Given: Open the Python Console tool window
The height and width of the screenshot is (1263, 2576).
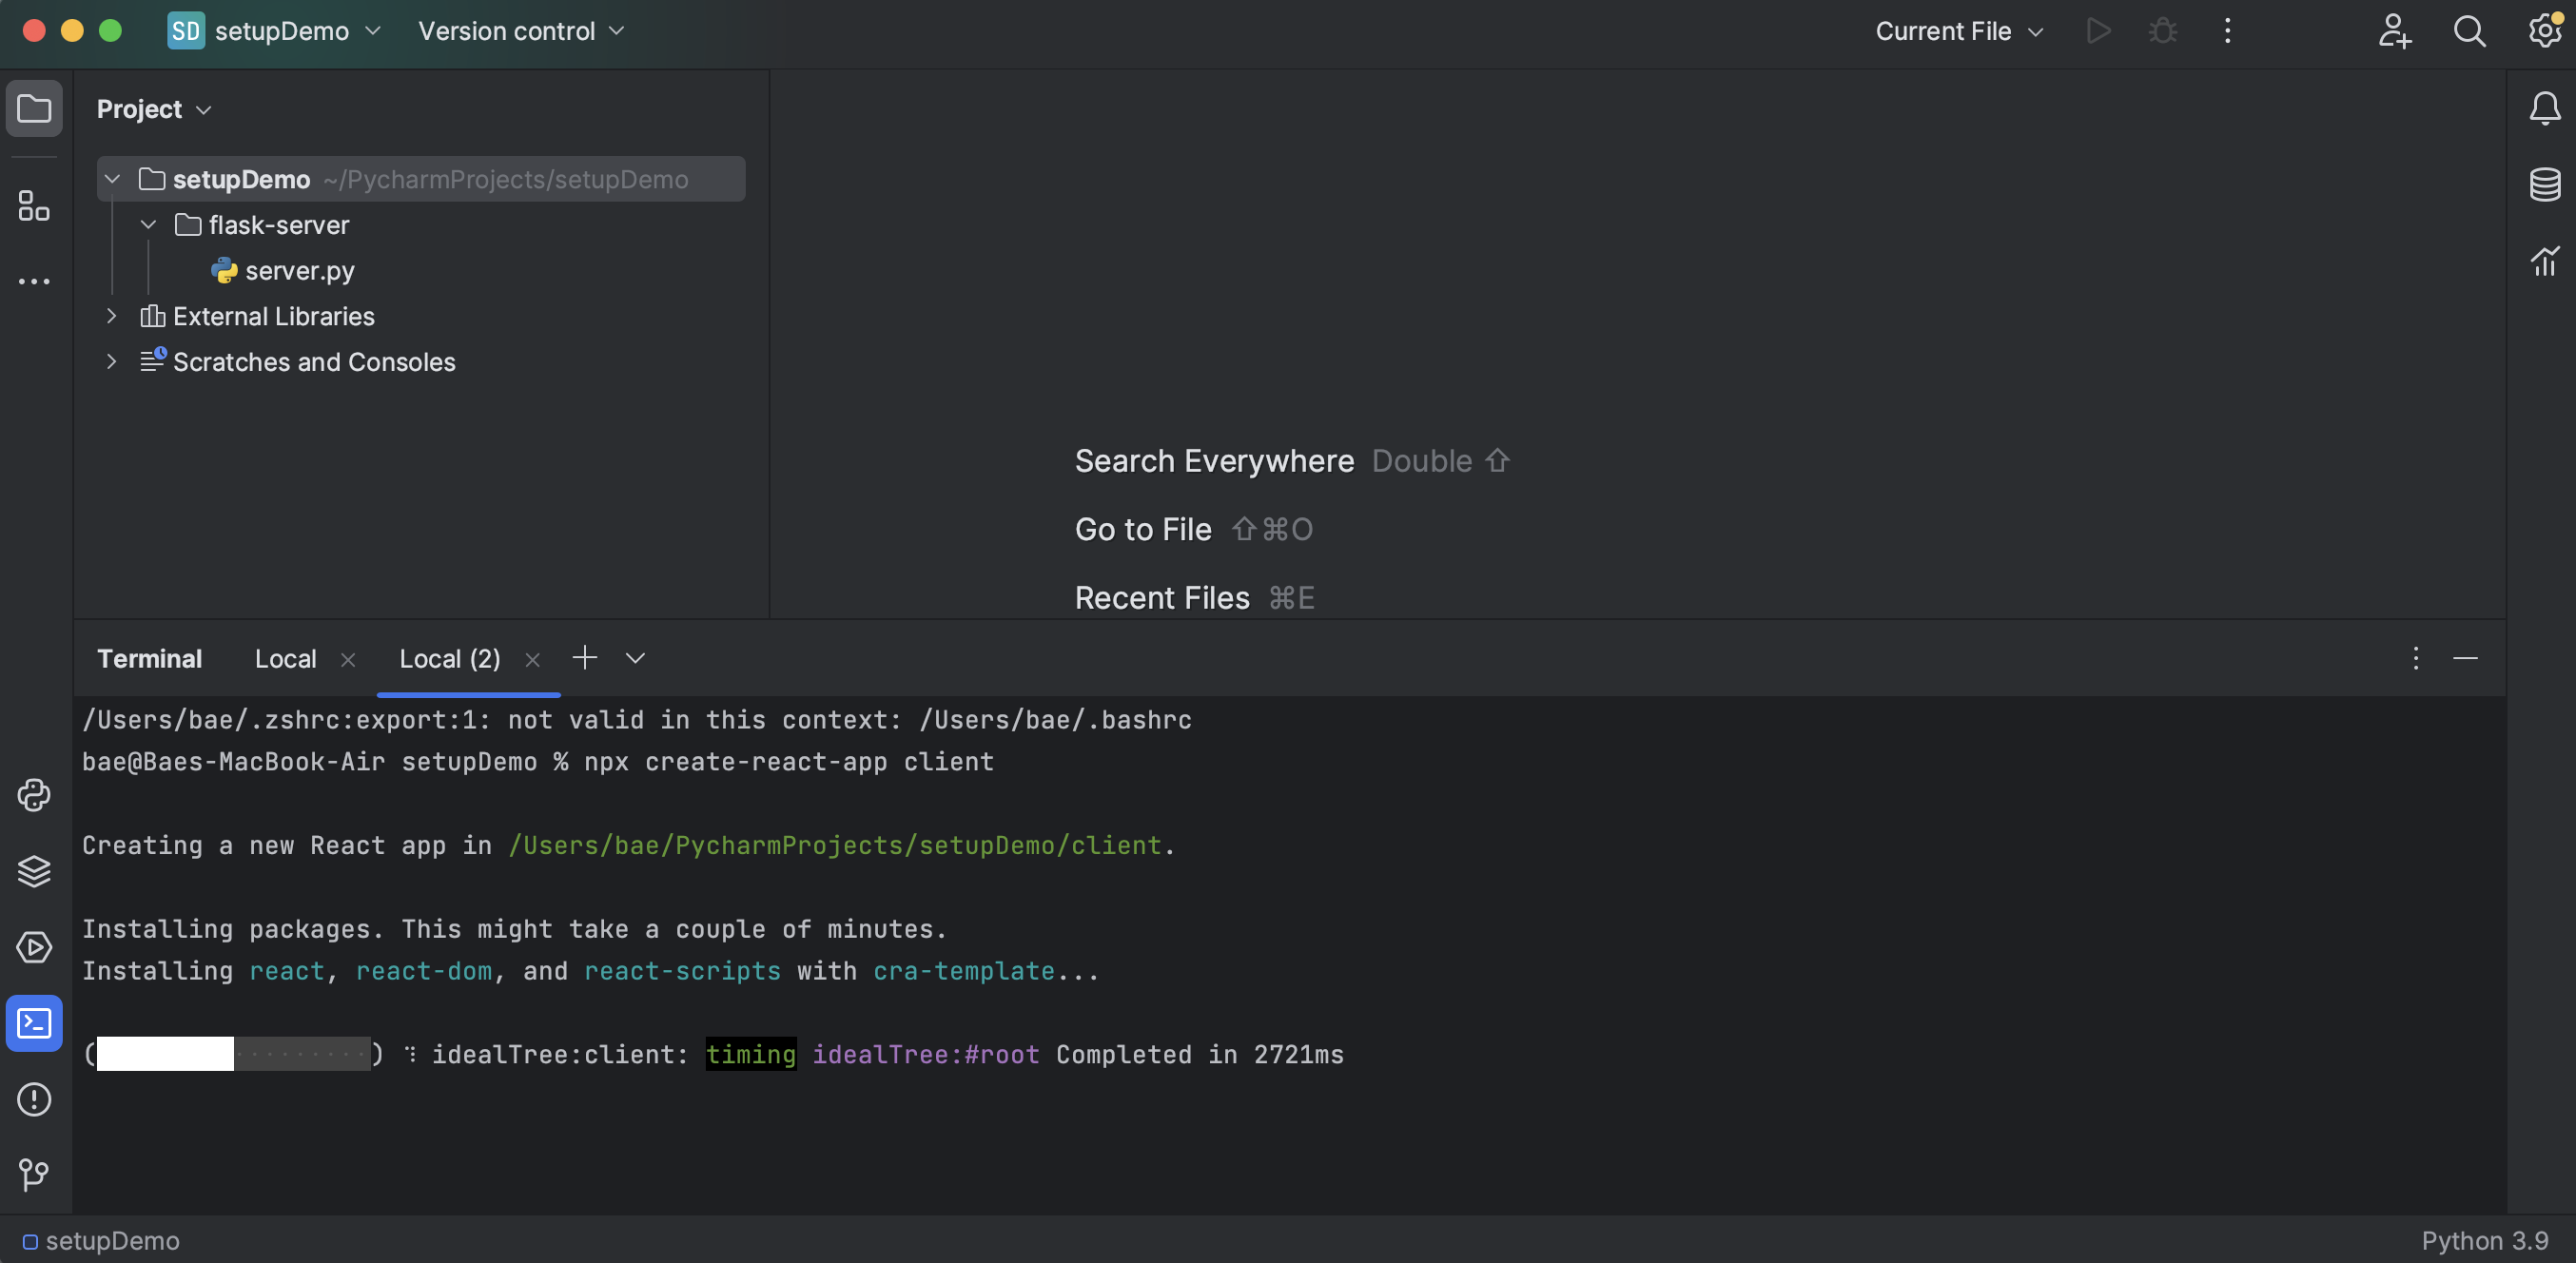Looking at the screenshot, I should pyautogui.click(x=34, y=795).
